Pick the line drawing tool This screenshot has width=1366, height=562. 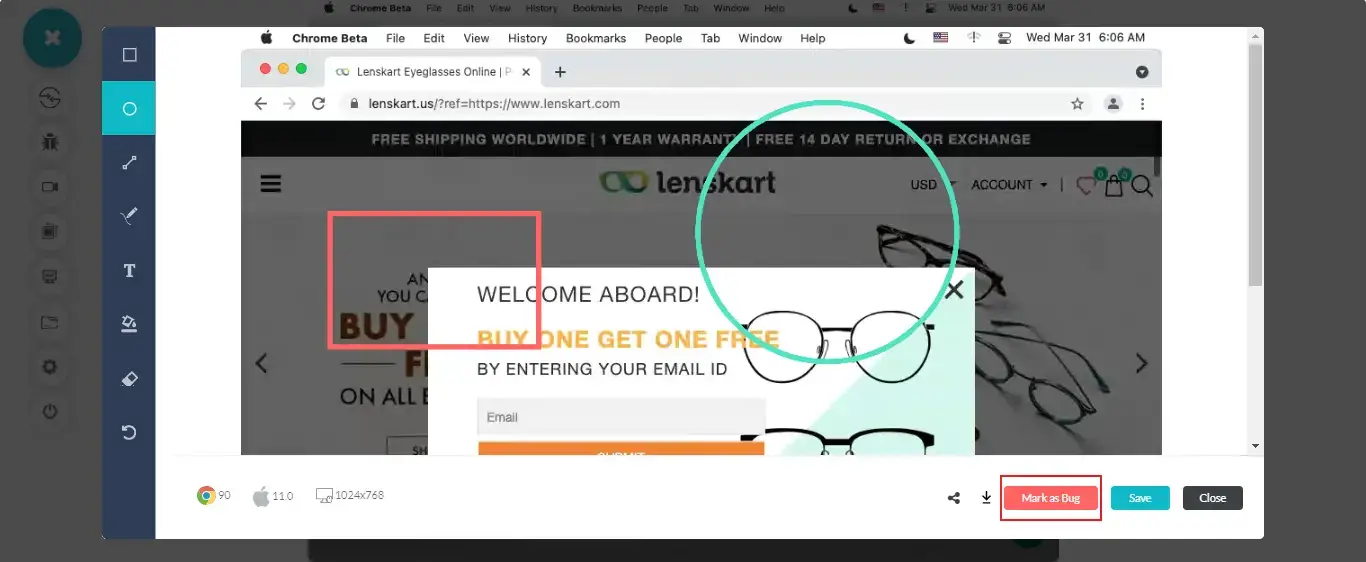129,163
